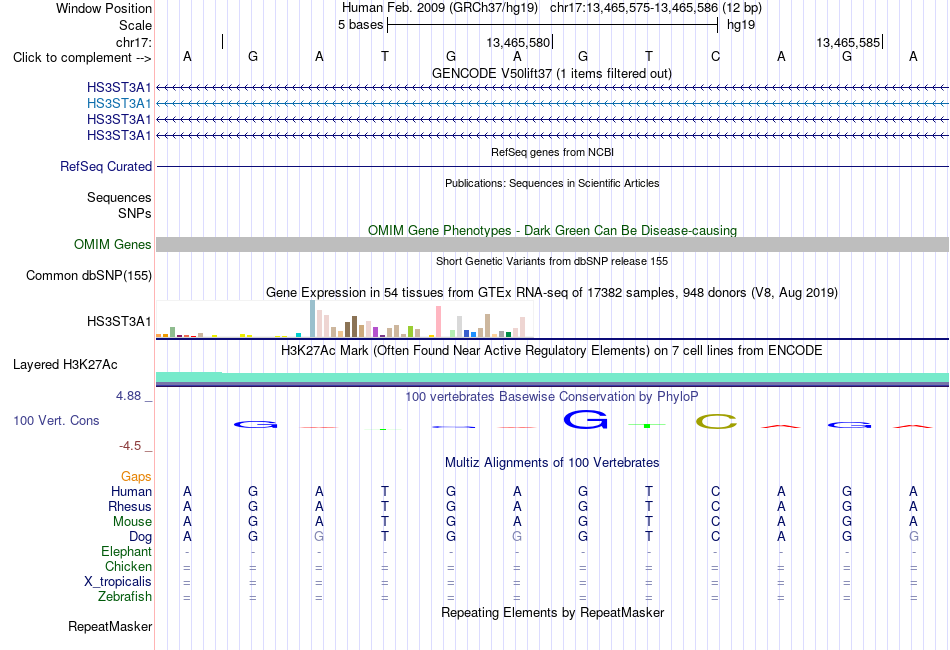Image resolution: width=950 pixels, height=650 pixels.
Task: Click the Zebrafish alignment row label
Action: pos(125,597)
